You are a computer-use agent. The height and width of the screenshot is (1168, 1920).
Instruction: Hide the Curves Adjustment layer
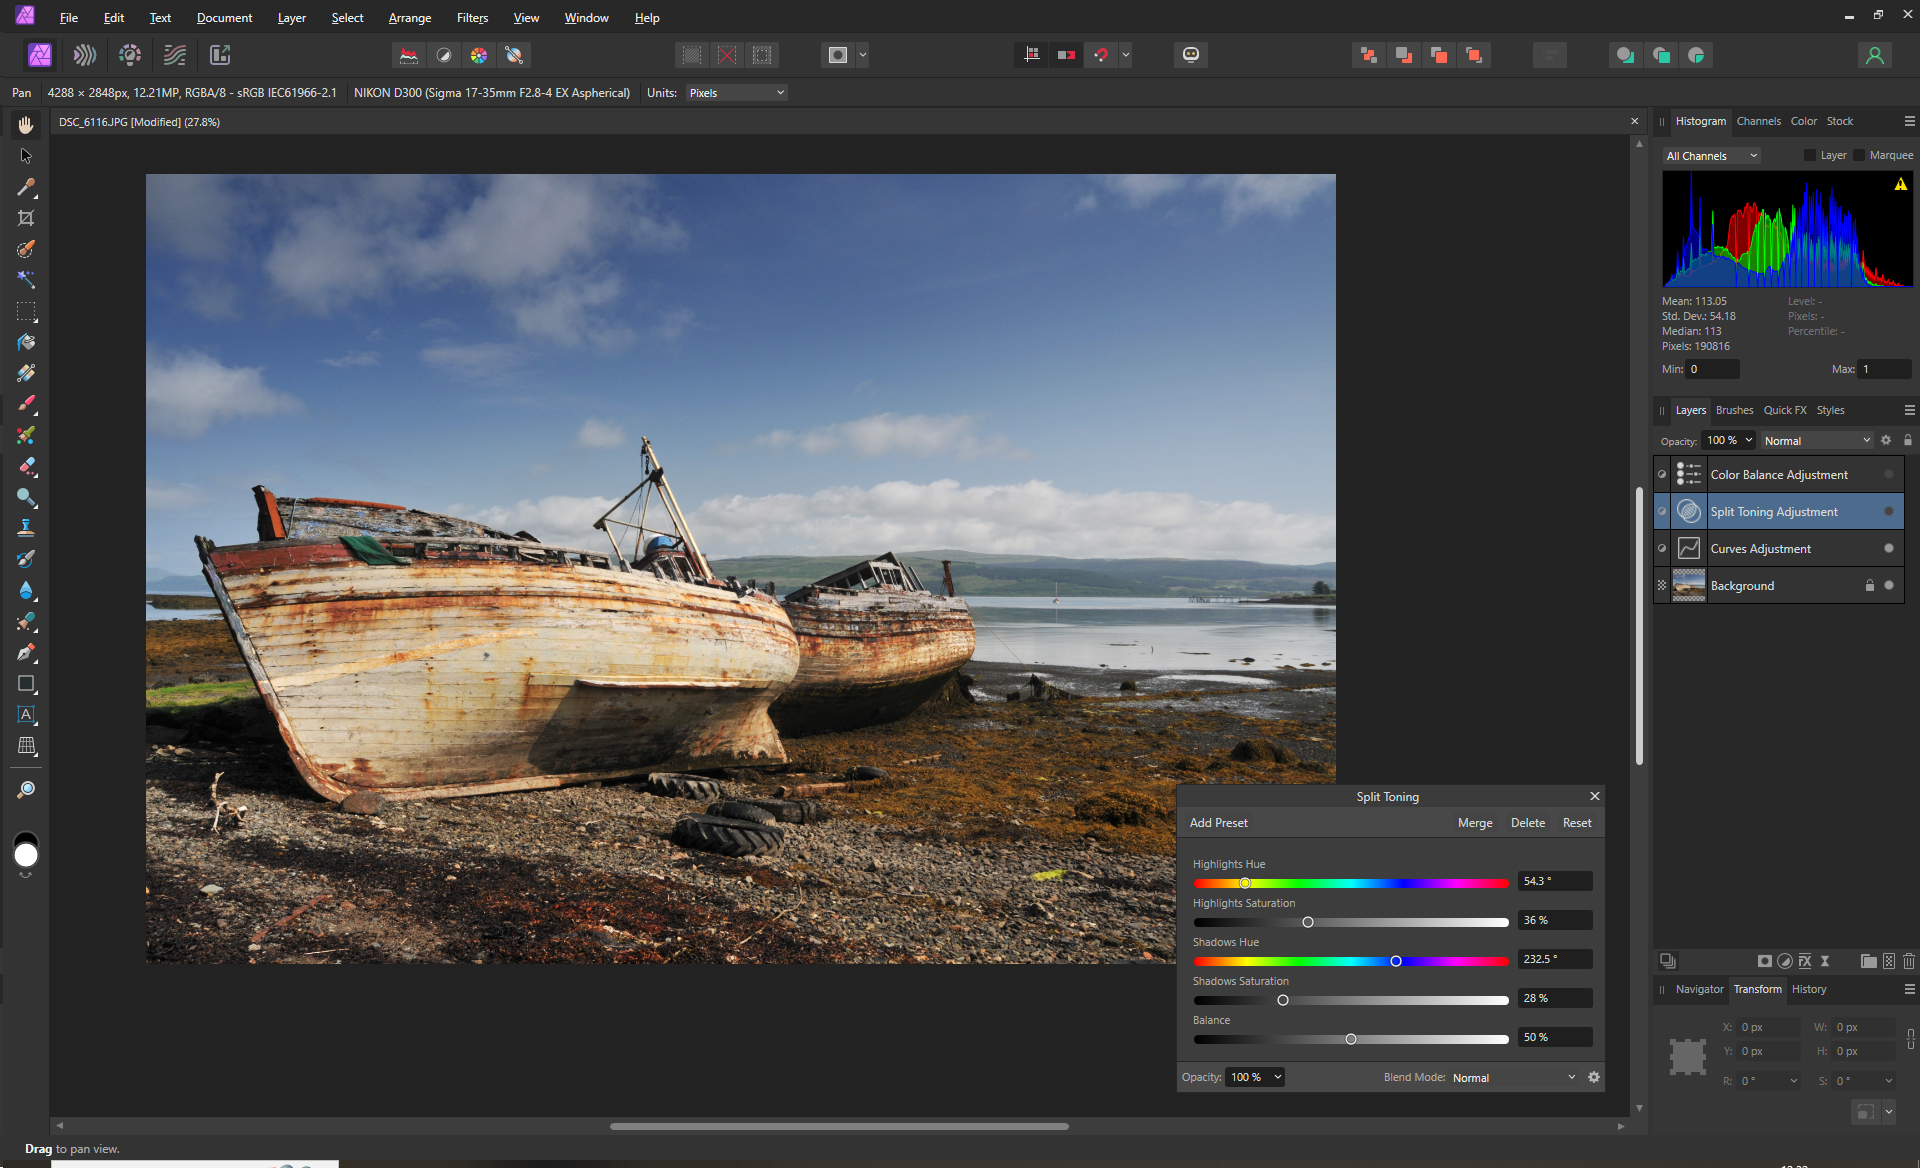coord(1889,548)
